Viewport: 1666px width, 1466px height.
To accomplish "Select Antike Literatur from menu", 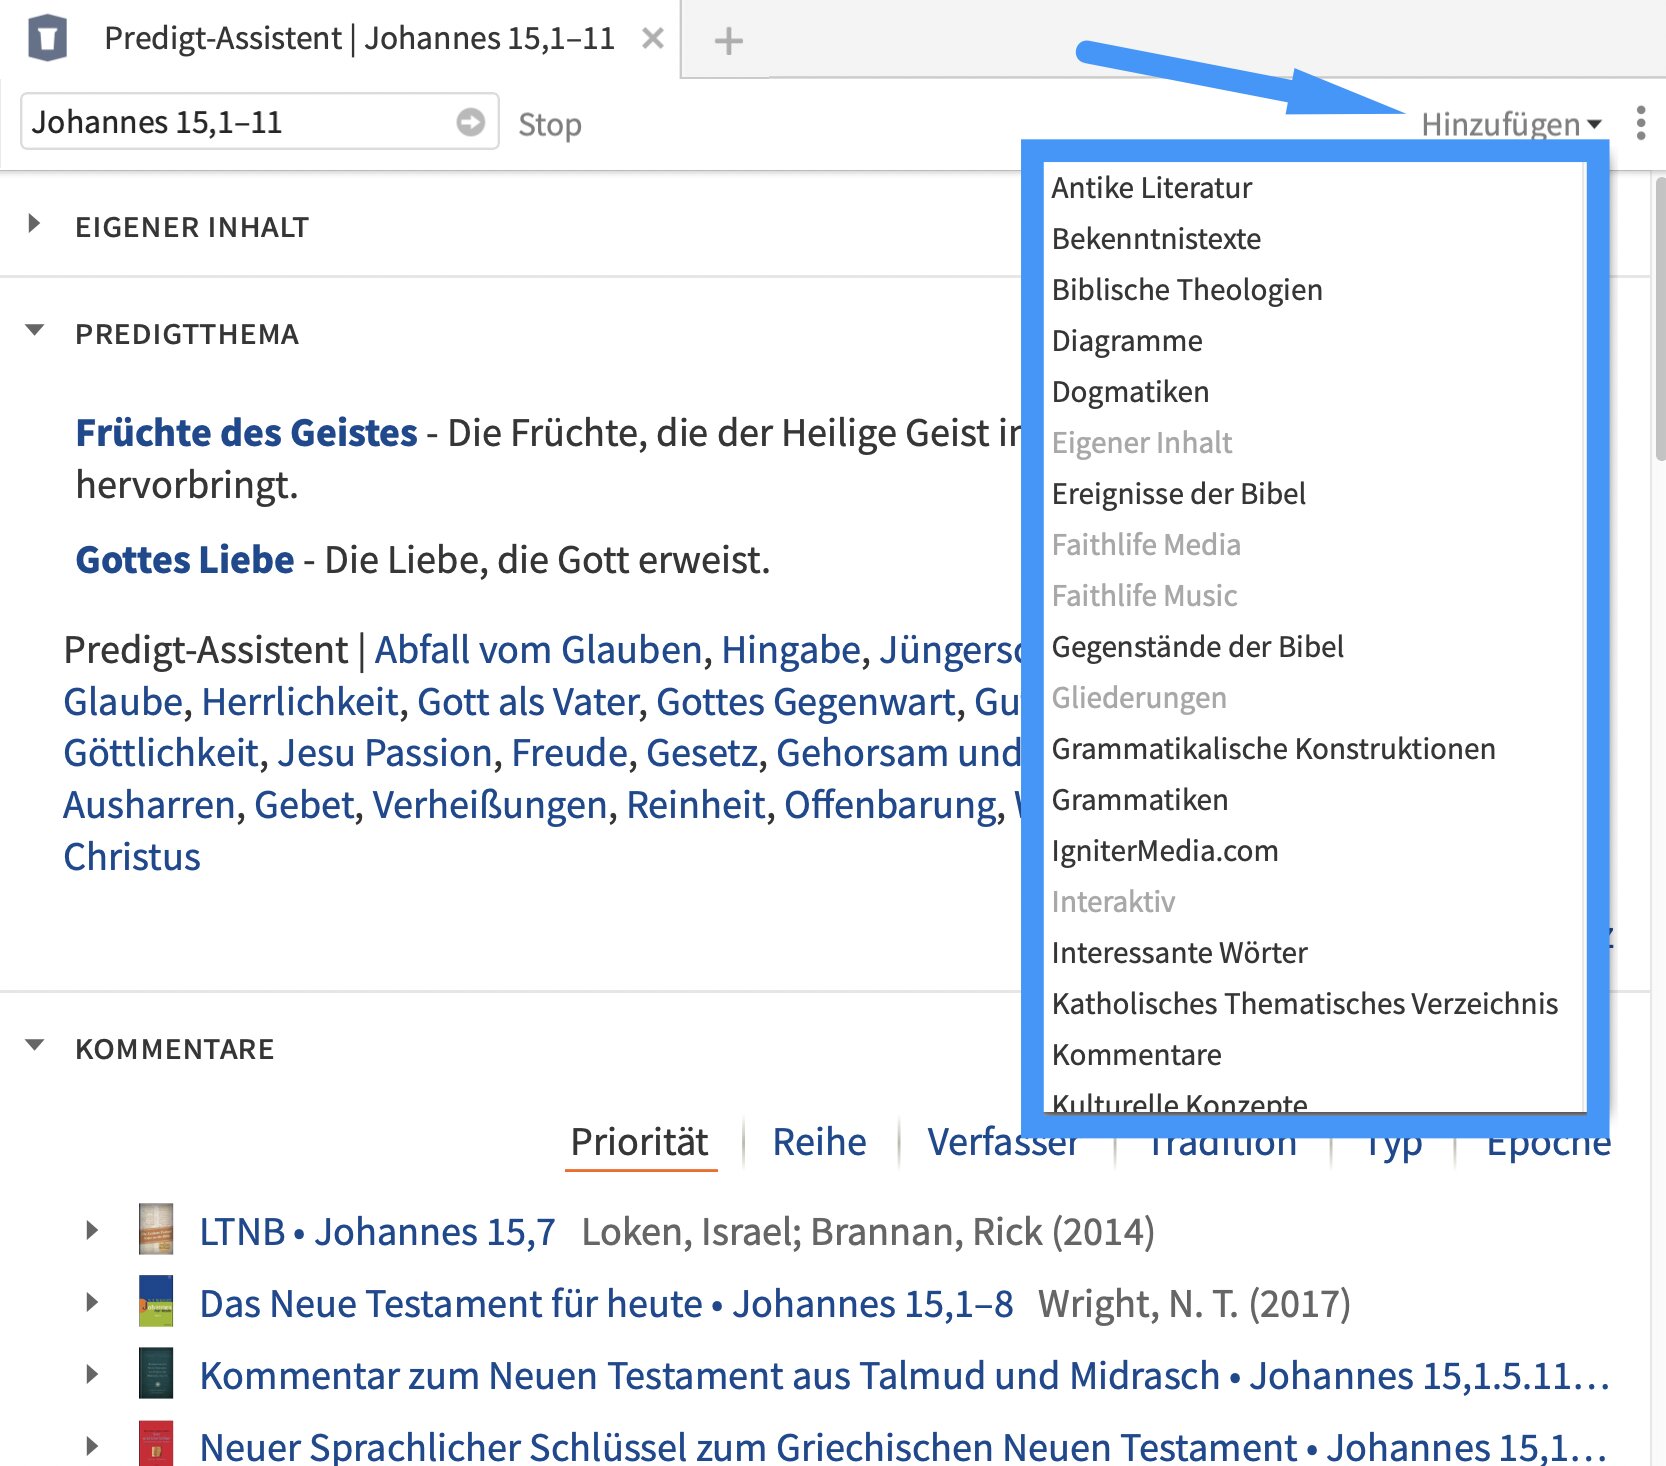I will coord(1151,188).
